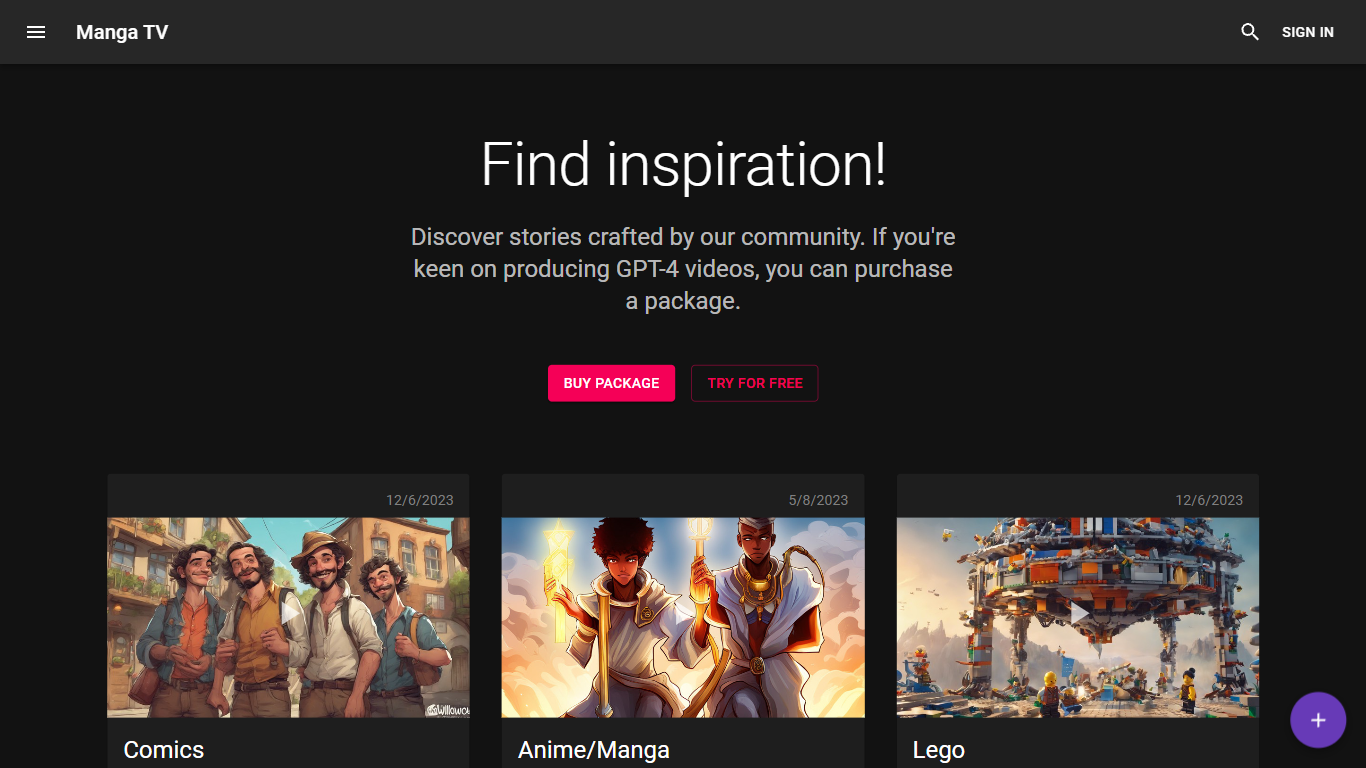1366x768 pixels.
Task: Open the hamburger navigation menu
Action: tap(36, 32)
